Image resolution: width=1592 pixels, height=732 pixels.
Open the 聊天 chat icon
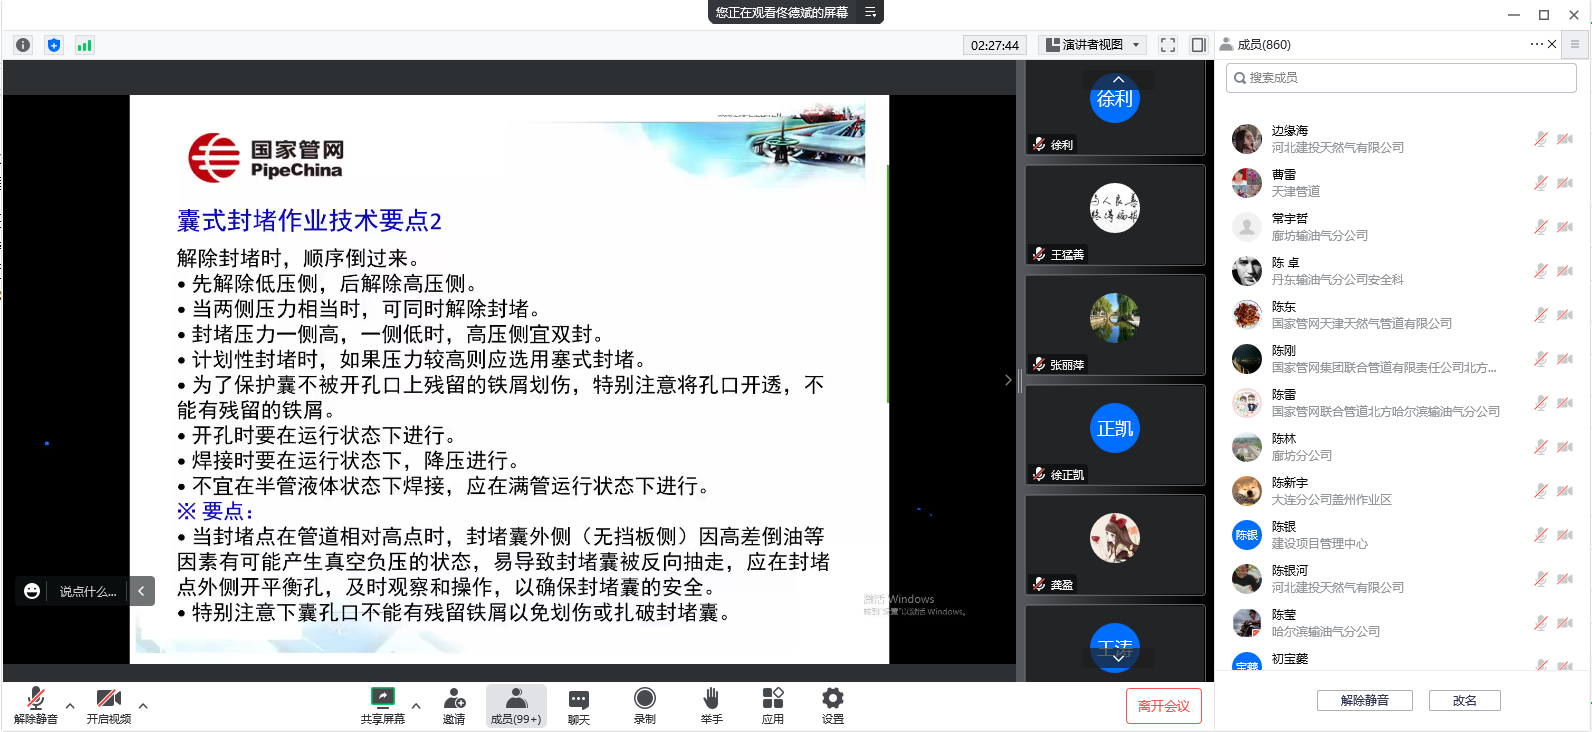[578, 698]
